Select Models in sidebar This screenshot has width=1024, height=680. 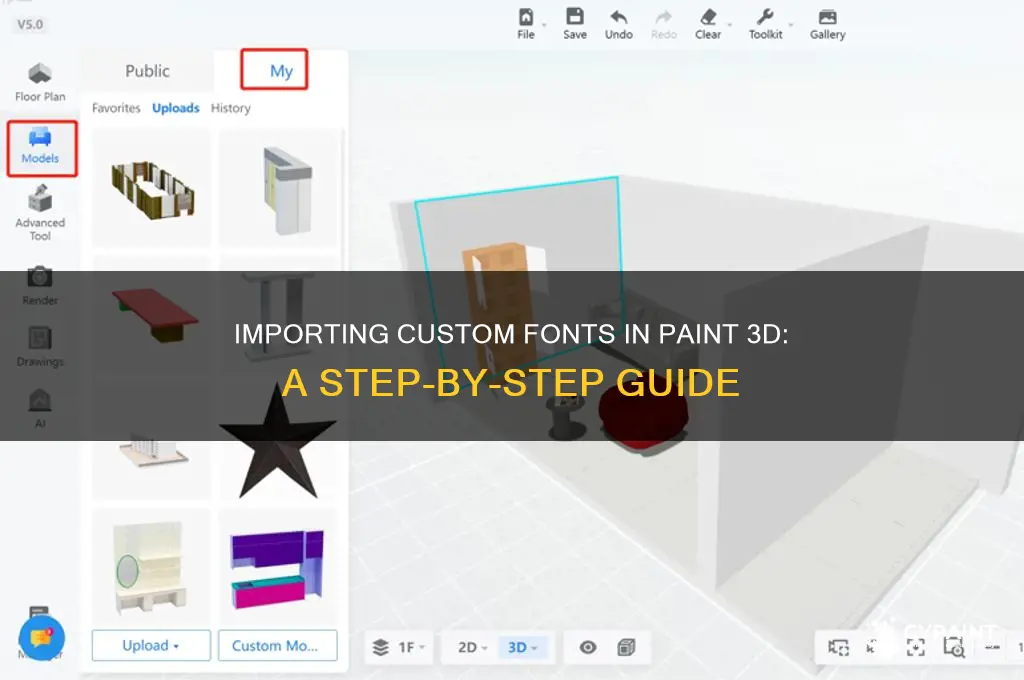[x=40, y=148]
